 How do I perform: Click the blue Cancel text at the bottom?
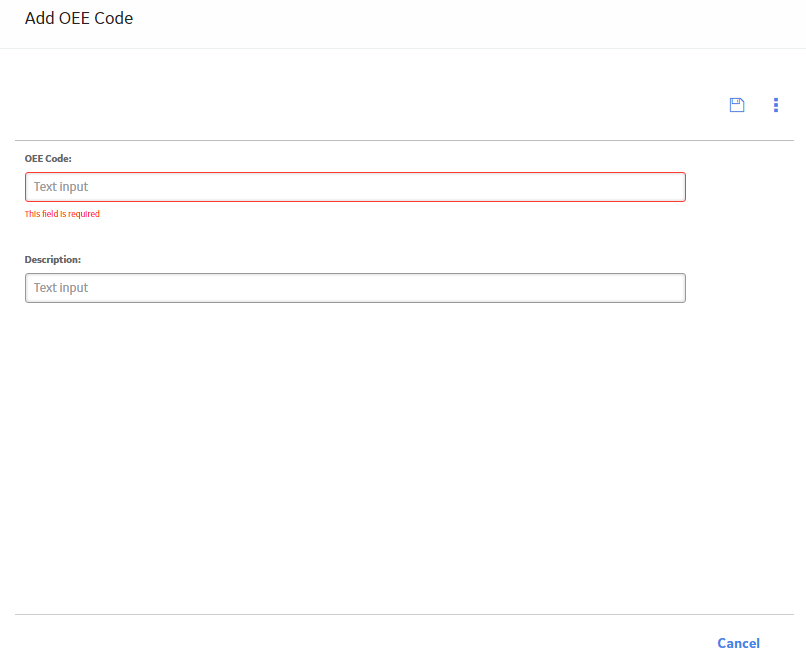click(x=738, y=643)
